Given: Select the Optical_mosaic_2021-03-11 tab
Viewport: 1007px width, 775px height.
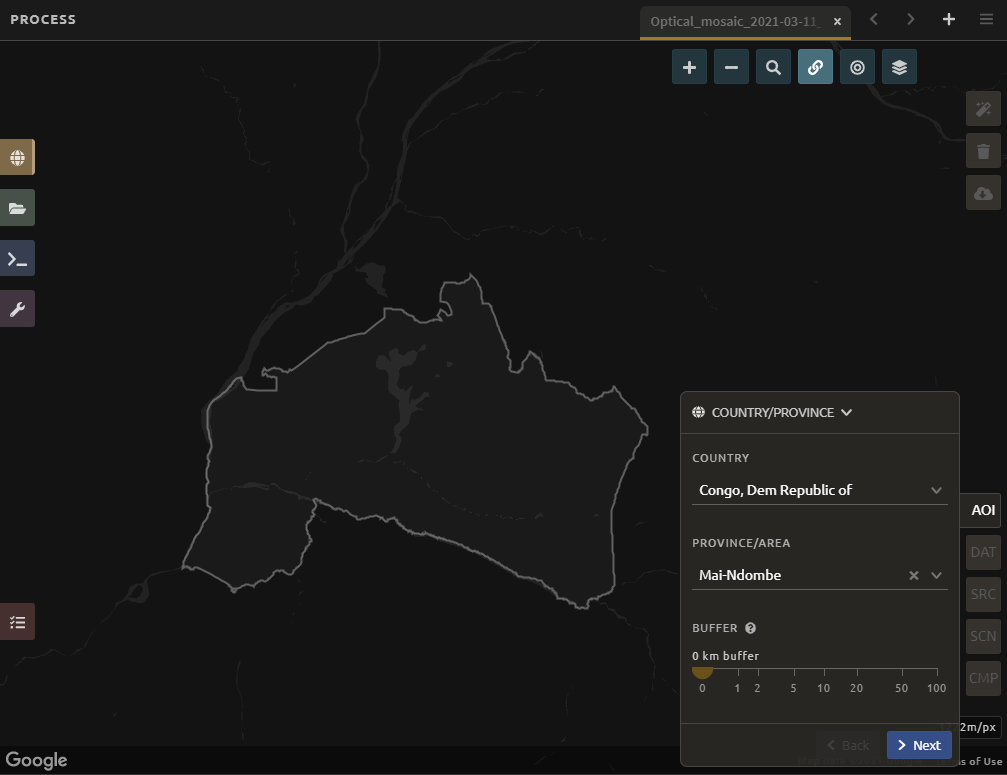Looking at the screenshot, I should (x=734, y=21).
